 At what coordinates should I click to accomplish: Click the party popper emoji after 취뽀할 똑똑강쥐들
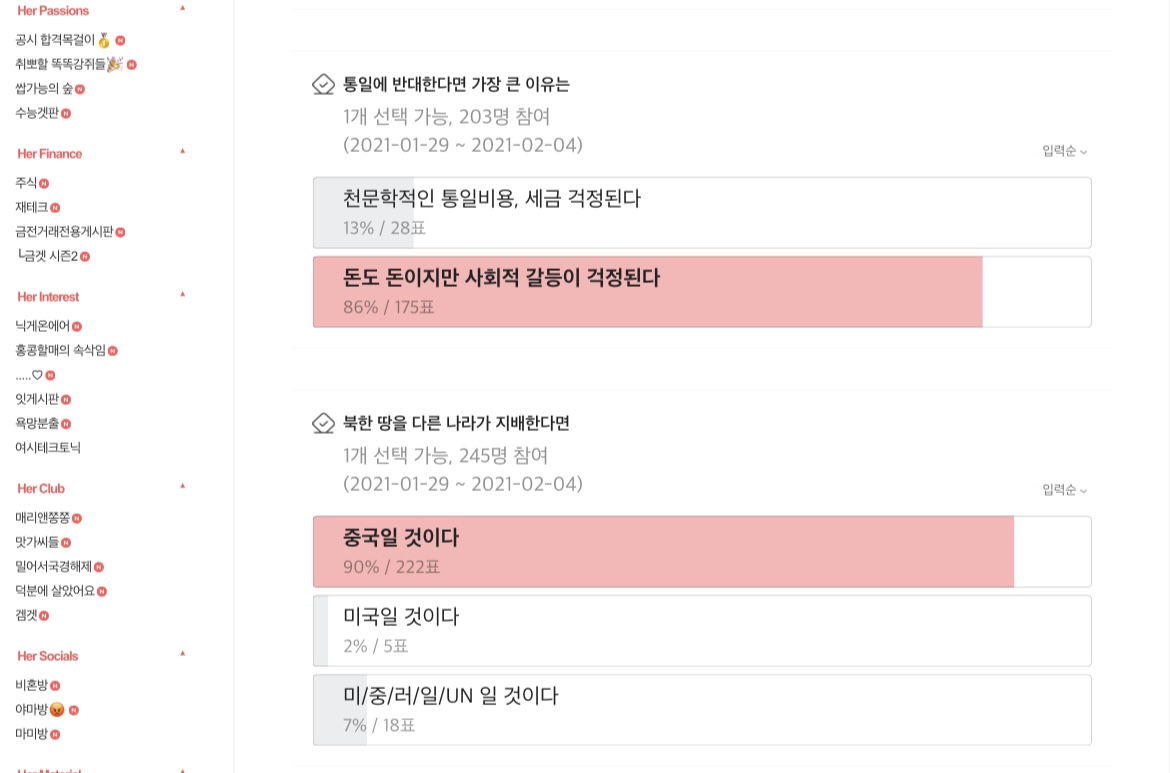point(114,64)
